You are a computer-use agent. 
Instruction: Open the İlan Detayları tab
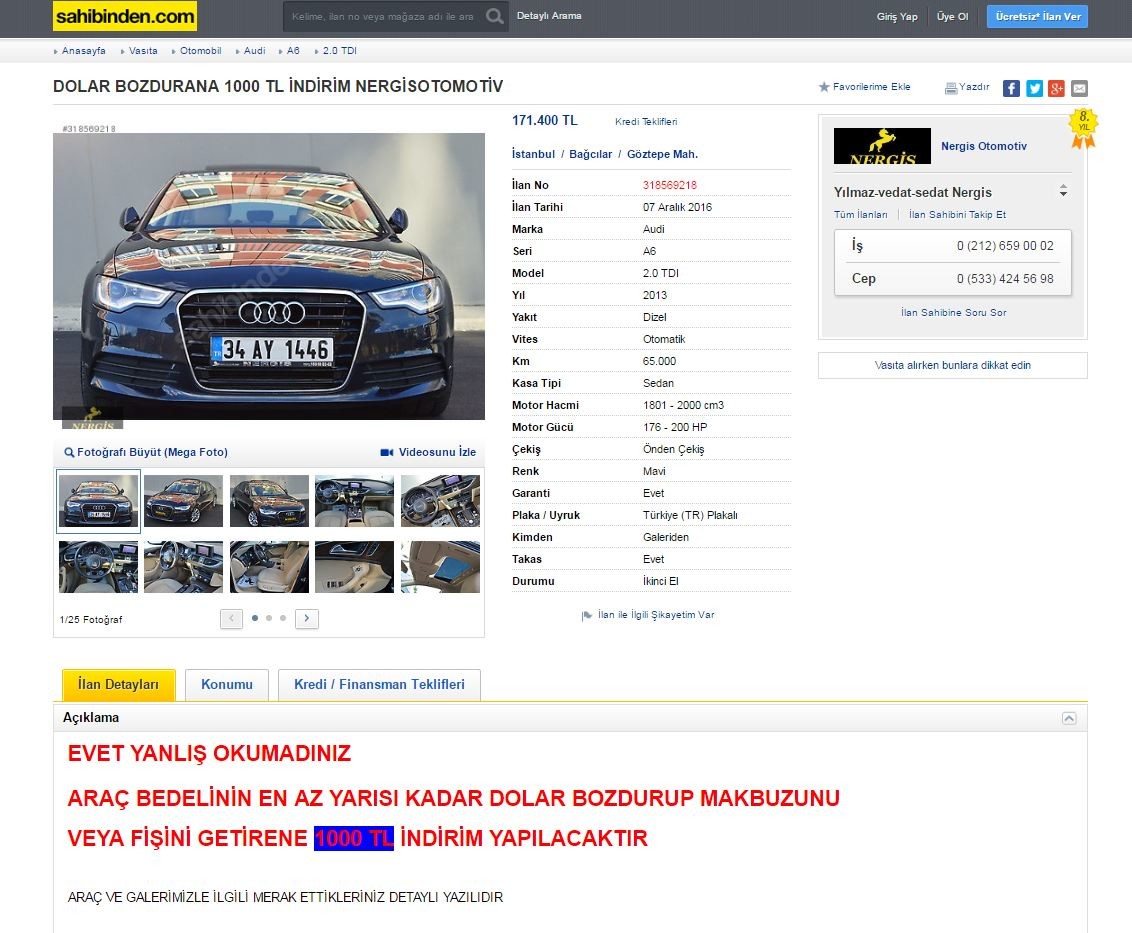click(x=118, y=685)
